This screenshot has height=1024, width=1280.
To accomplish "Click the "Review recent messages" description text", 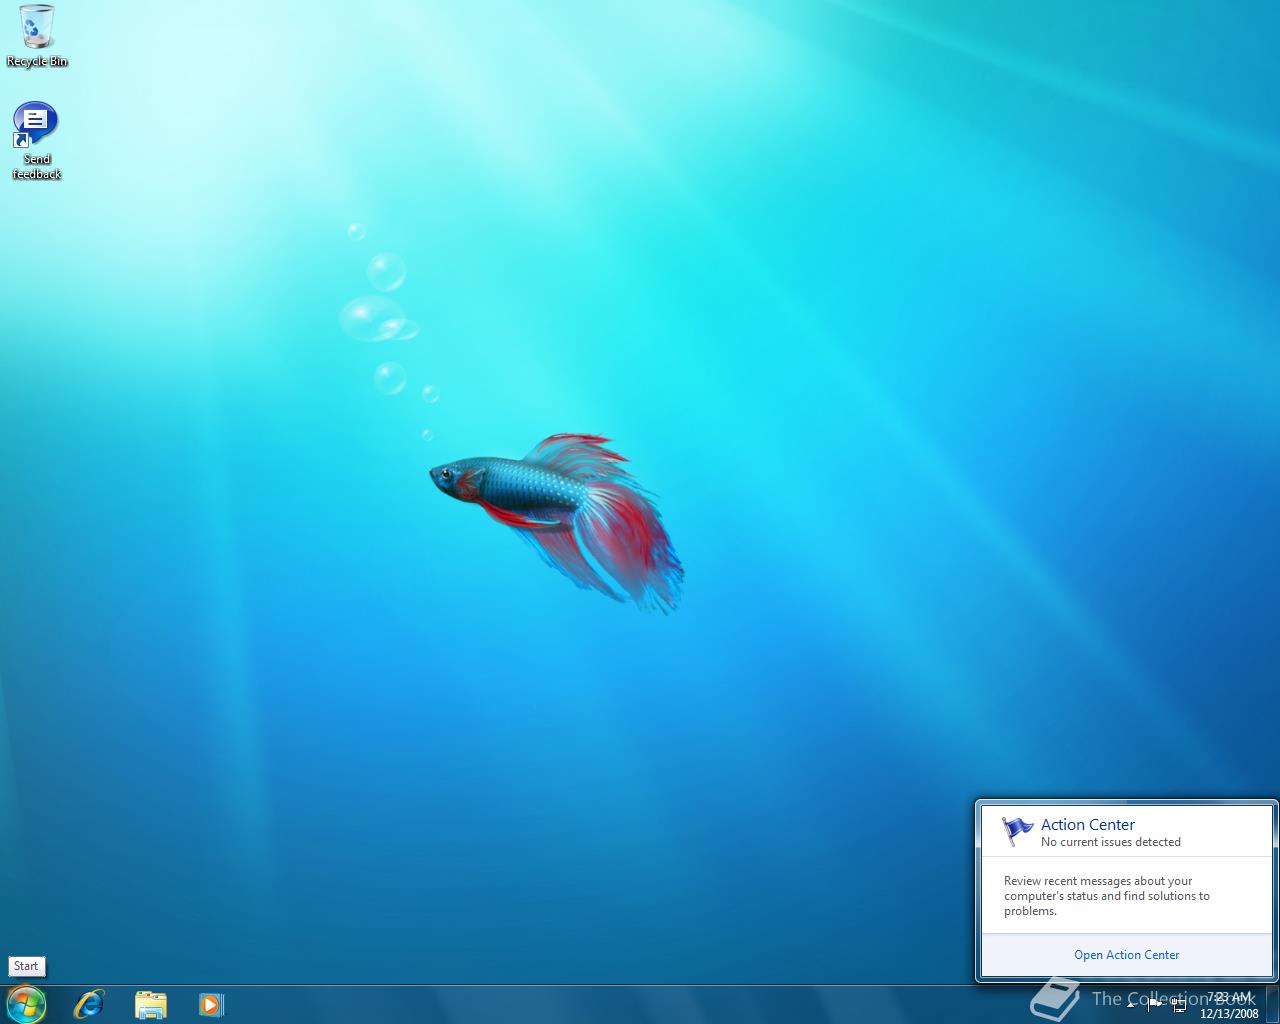I will click(x=1106, y=896).
